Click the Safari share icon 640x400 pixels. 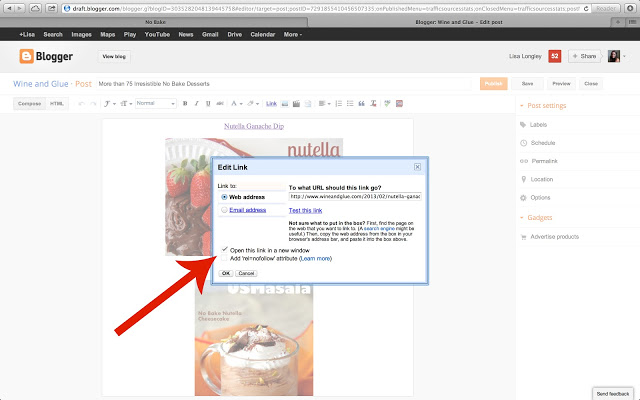[x=51, y=8]
